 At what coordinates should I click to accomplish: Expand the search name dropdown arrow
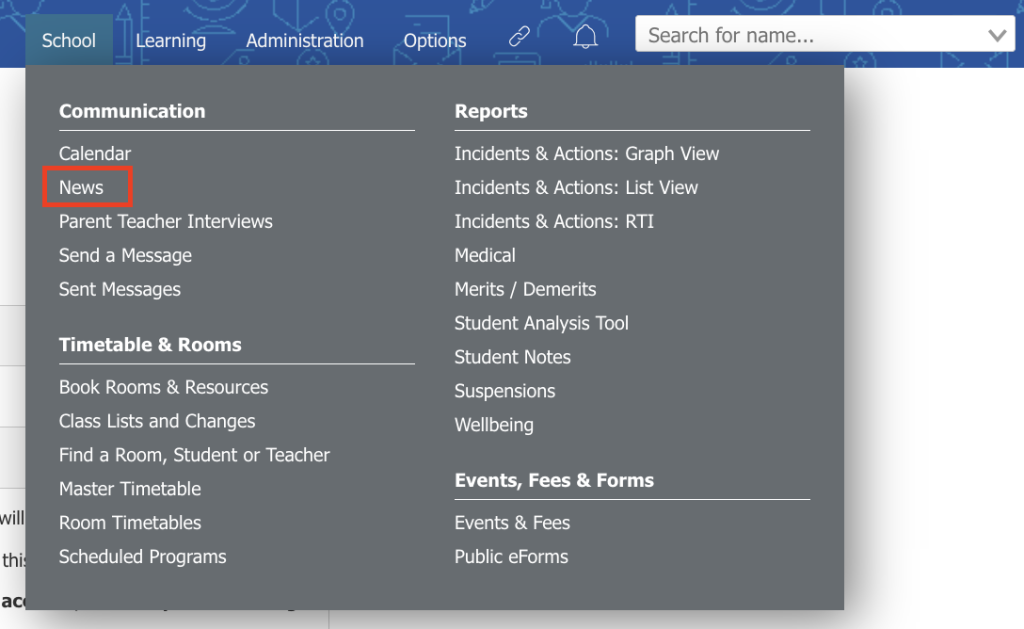(x=997, y=35)
